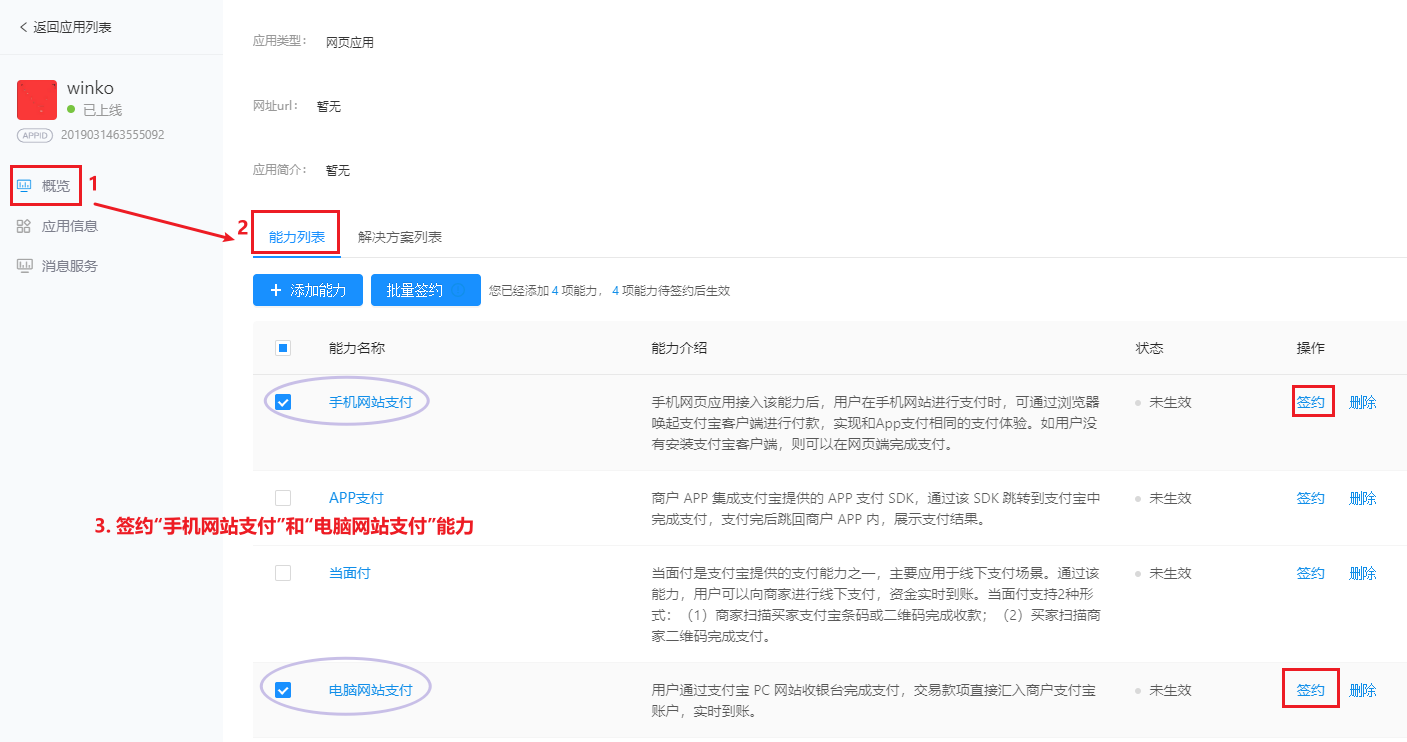
Task: Check the APP支付 checkbox
Action: 283,498
